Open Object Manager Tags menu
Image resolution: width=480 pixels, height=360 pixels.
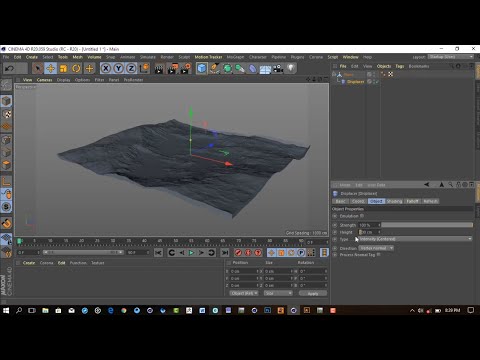point(400,66)
